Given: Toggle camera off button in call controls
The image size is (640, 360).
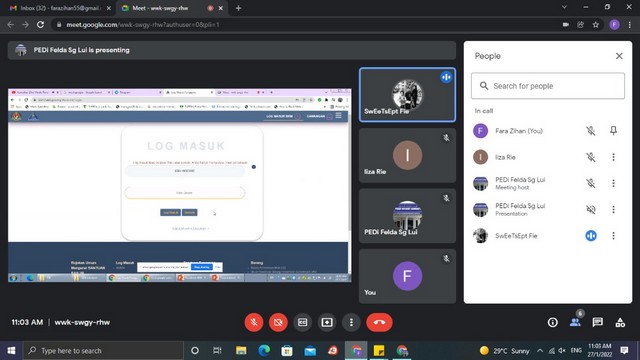Looking at the screenshot, I should pyautogui.click(x=278, y=322).
